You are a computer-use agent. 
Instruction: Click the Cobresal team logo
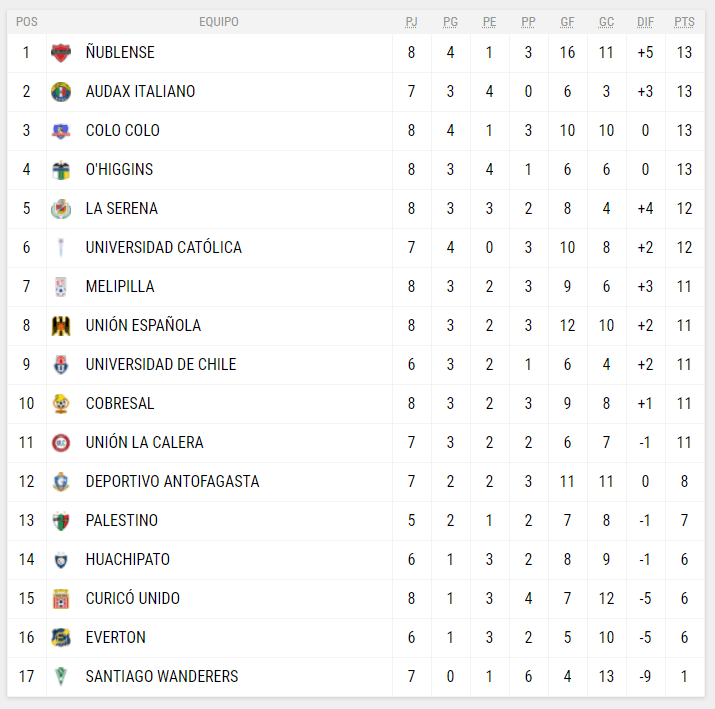click(61, 404)
